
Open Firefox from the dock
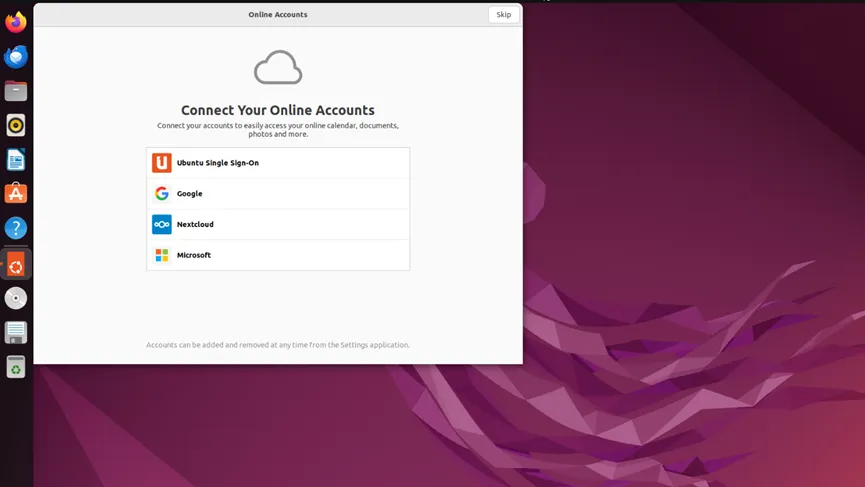(16, 23)
